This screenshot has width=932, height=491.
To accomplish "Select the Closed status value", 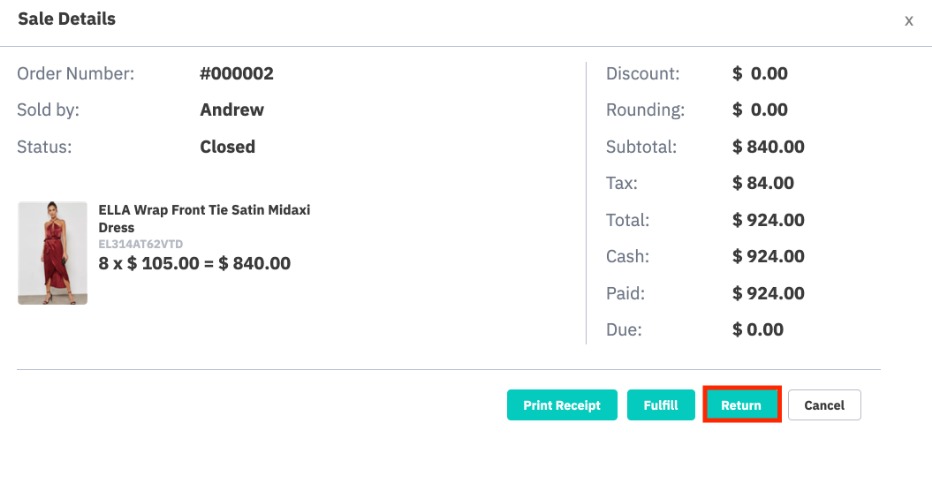I will (227, 146).
